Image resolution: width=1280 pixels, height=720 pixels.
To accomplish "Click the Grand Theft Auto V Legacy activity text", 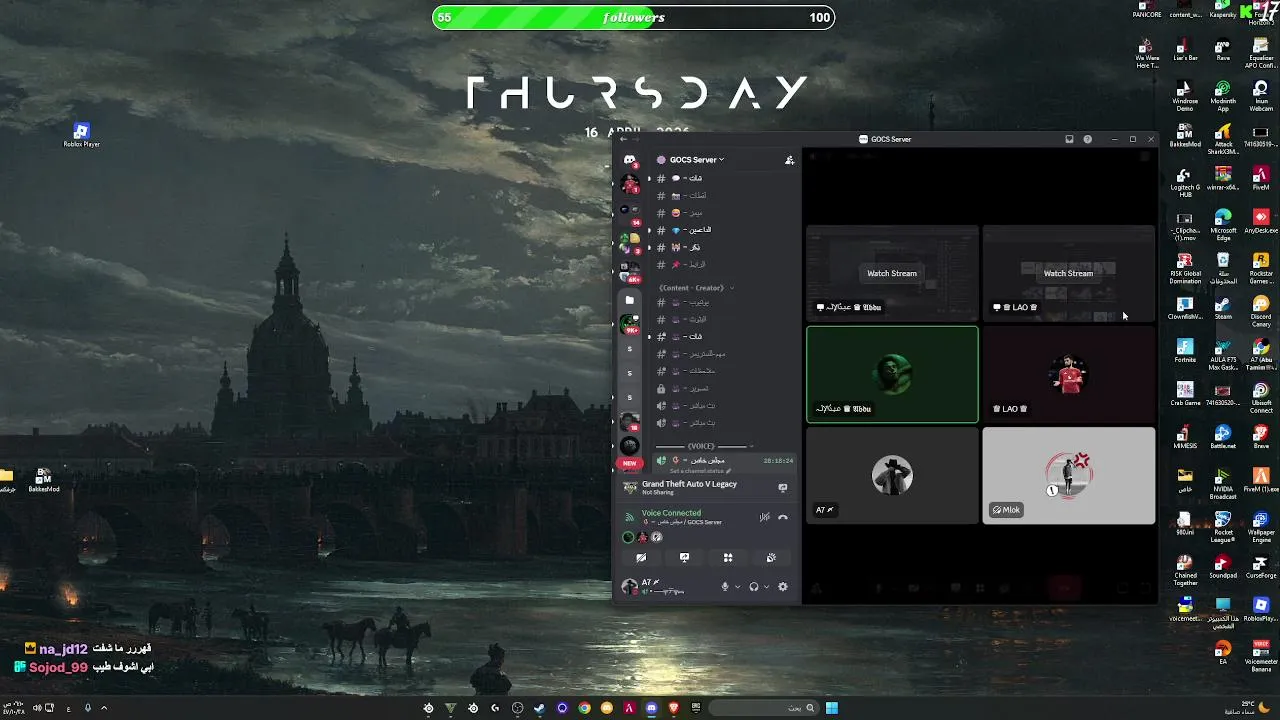I will [x=689, y=484].
